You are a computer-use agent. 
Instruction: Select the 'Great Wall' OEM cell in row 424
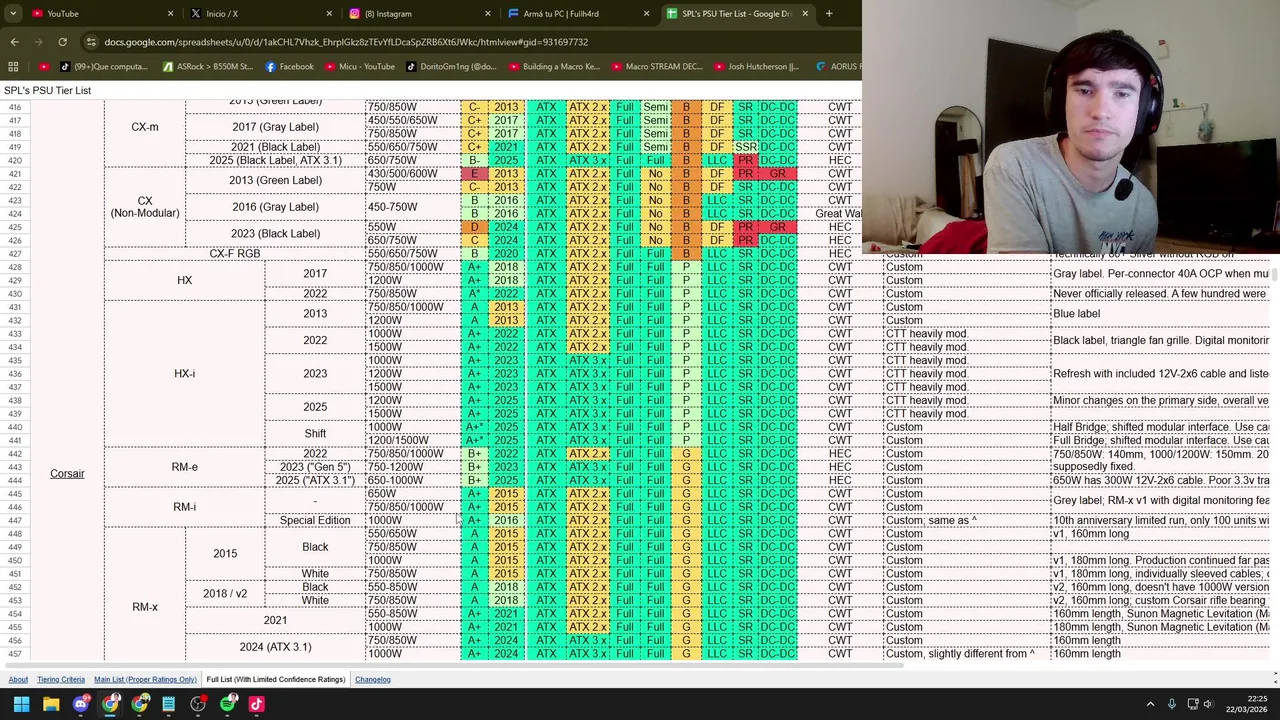pos(838,214)
